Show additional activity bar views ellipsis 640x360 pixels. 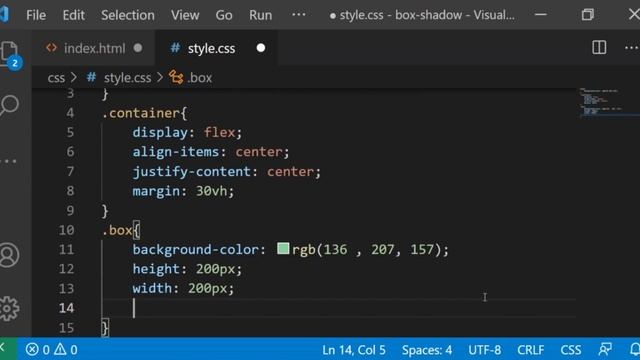9,161
